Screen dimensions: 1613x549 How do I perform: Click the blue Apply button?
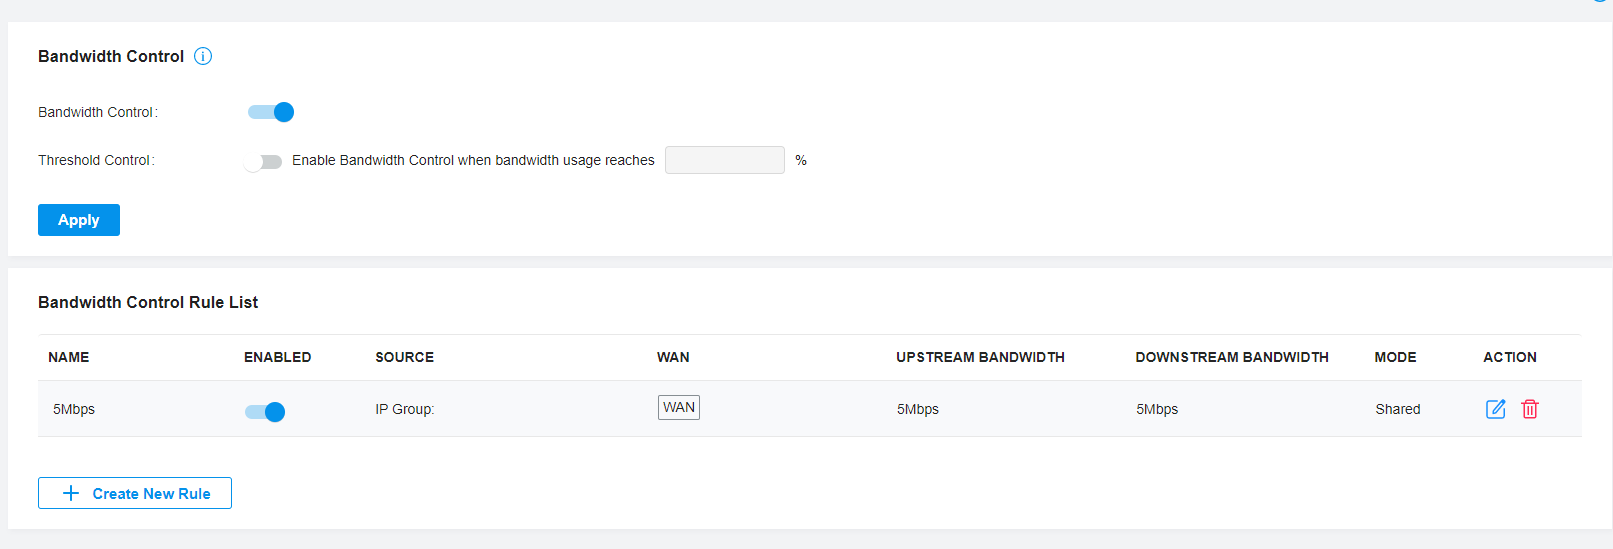(x=79, y=220)
